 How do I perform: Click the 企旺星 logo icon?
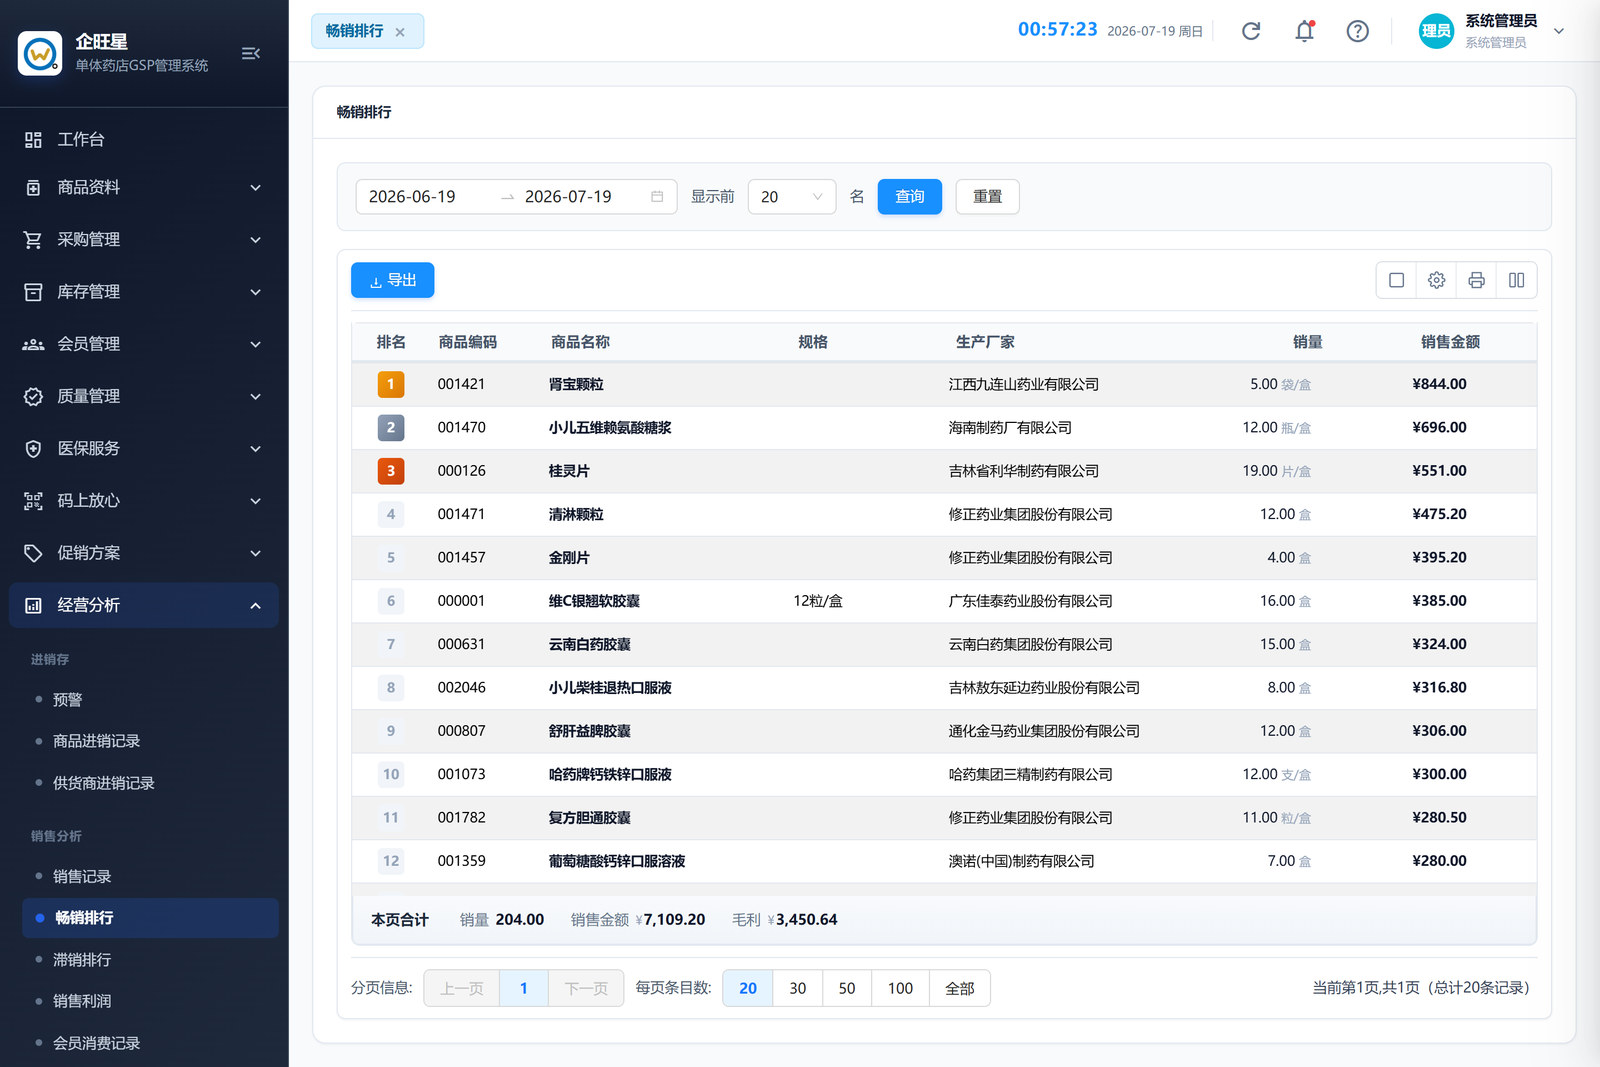point(40,53)
